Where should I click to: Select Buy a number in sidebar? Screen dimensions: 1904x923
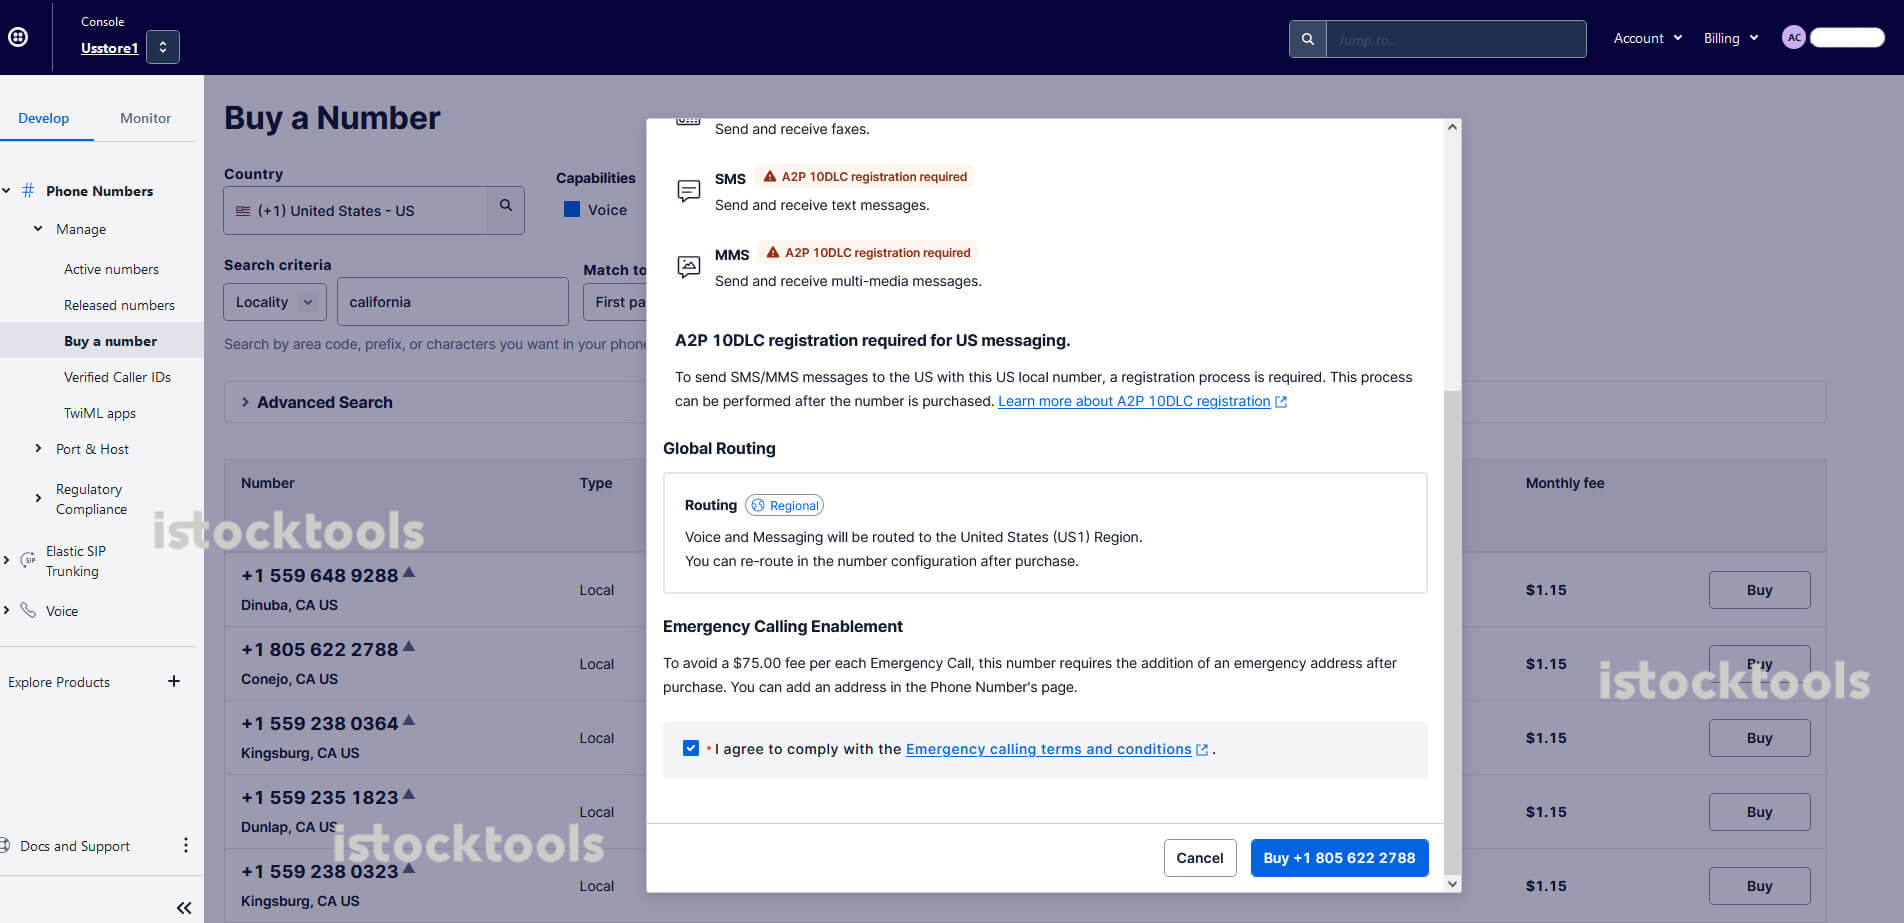(110, 341)
